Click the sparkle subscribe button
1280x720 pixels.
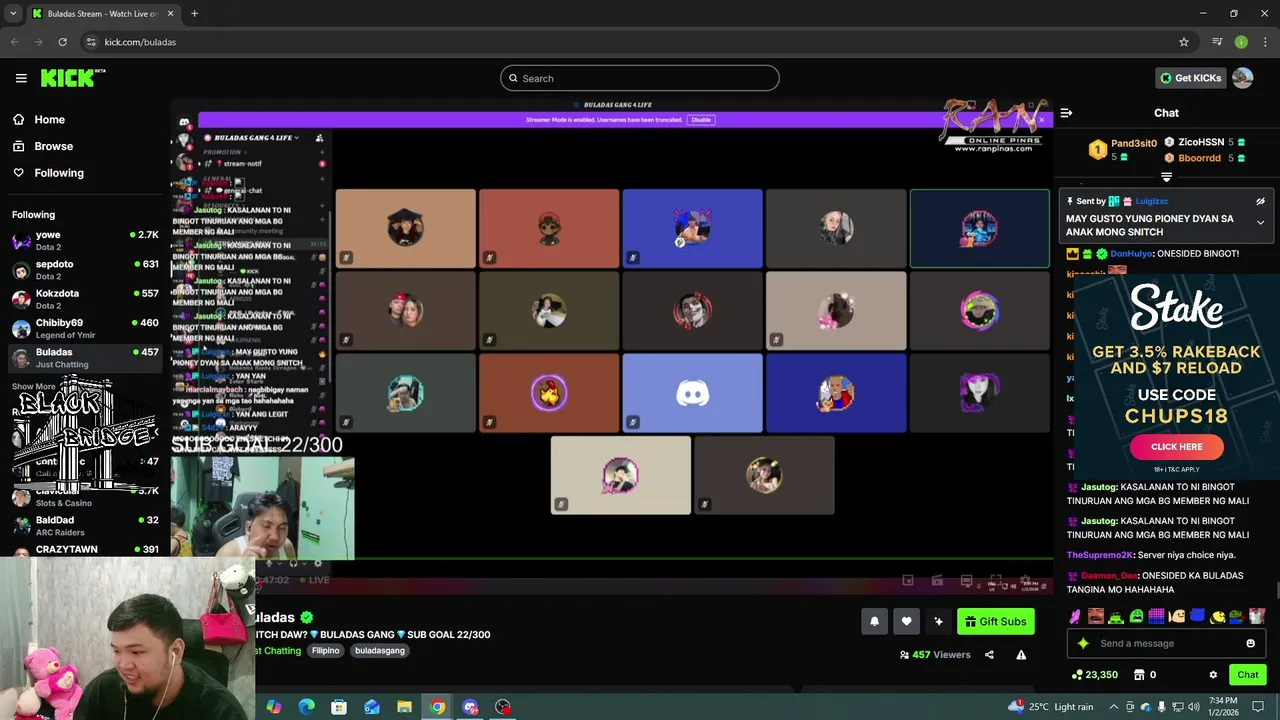[938, 621]
